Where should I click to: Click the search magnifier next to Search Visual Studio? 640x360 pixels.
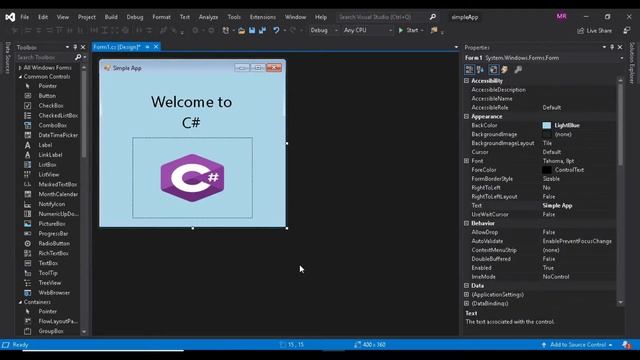click(x=433, y=17)
